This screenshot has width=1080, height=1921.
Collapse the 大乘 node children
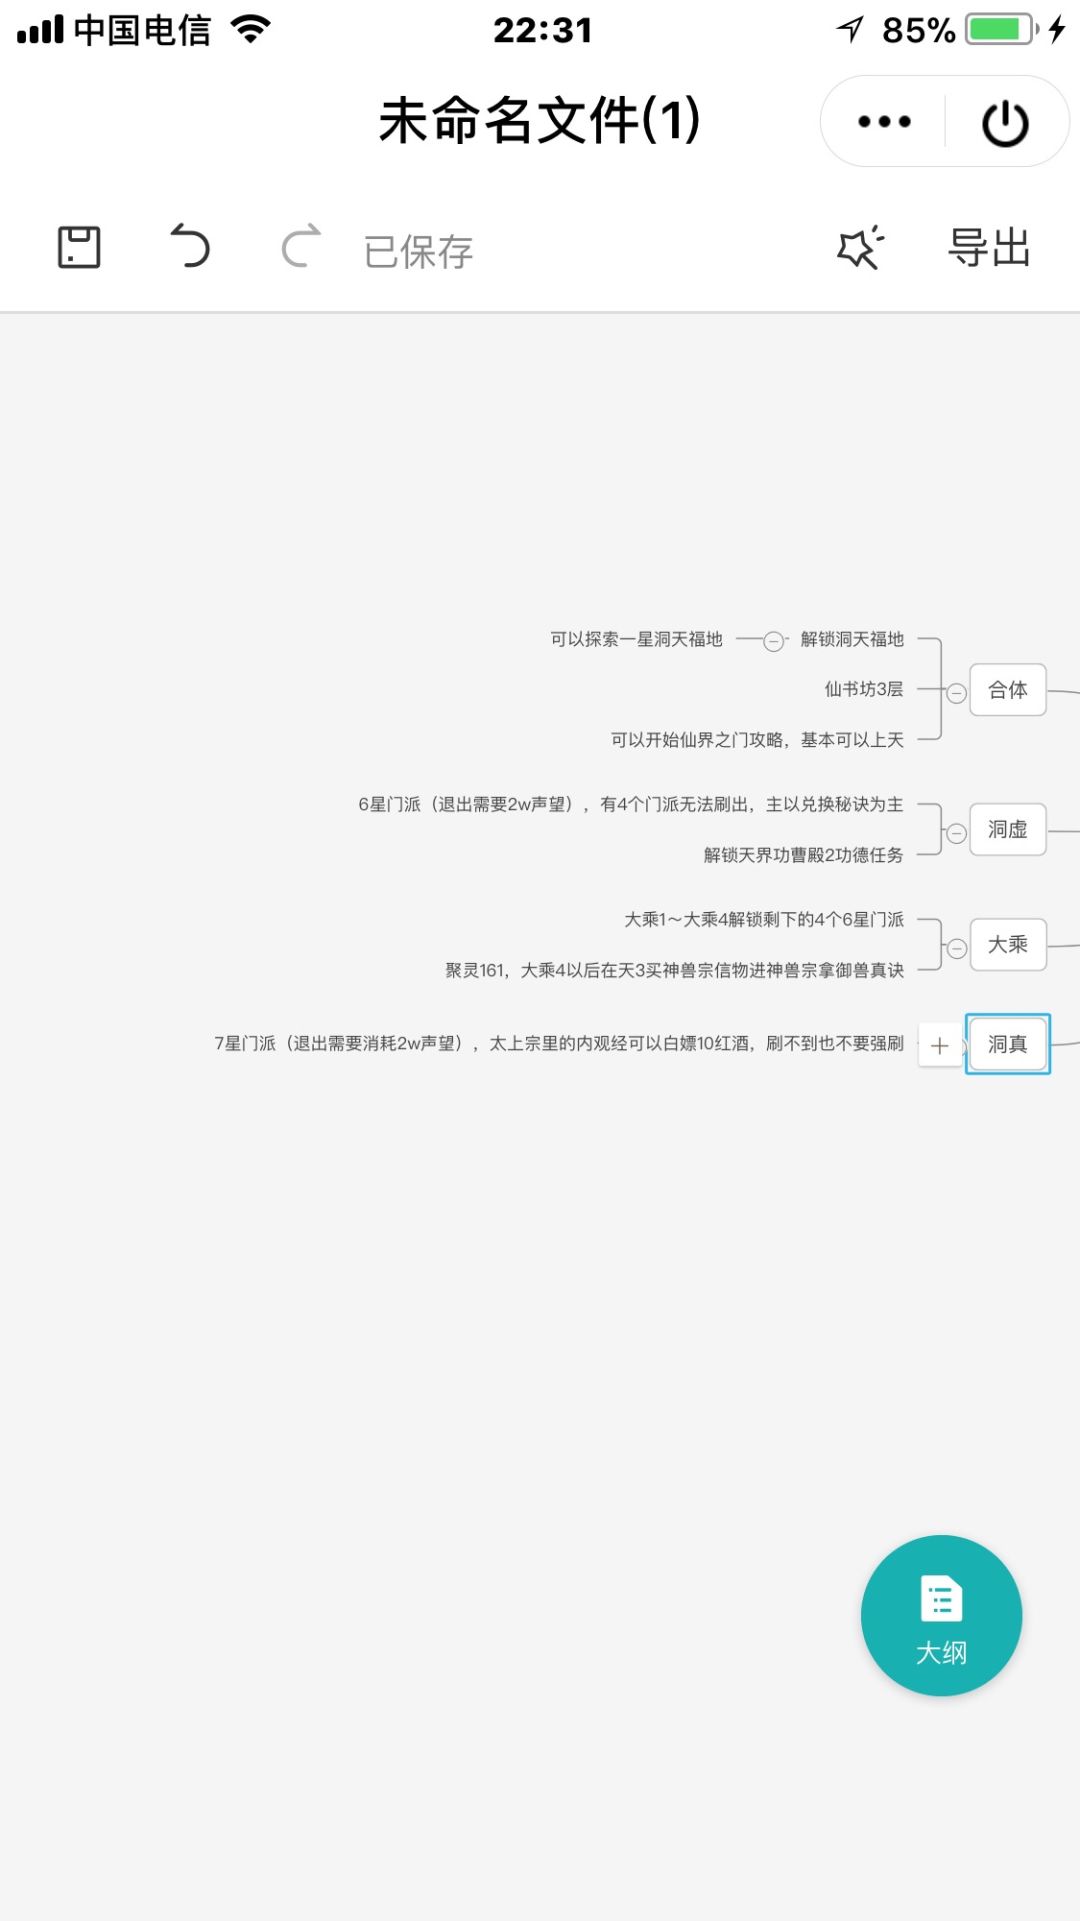[956, 948]
